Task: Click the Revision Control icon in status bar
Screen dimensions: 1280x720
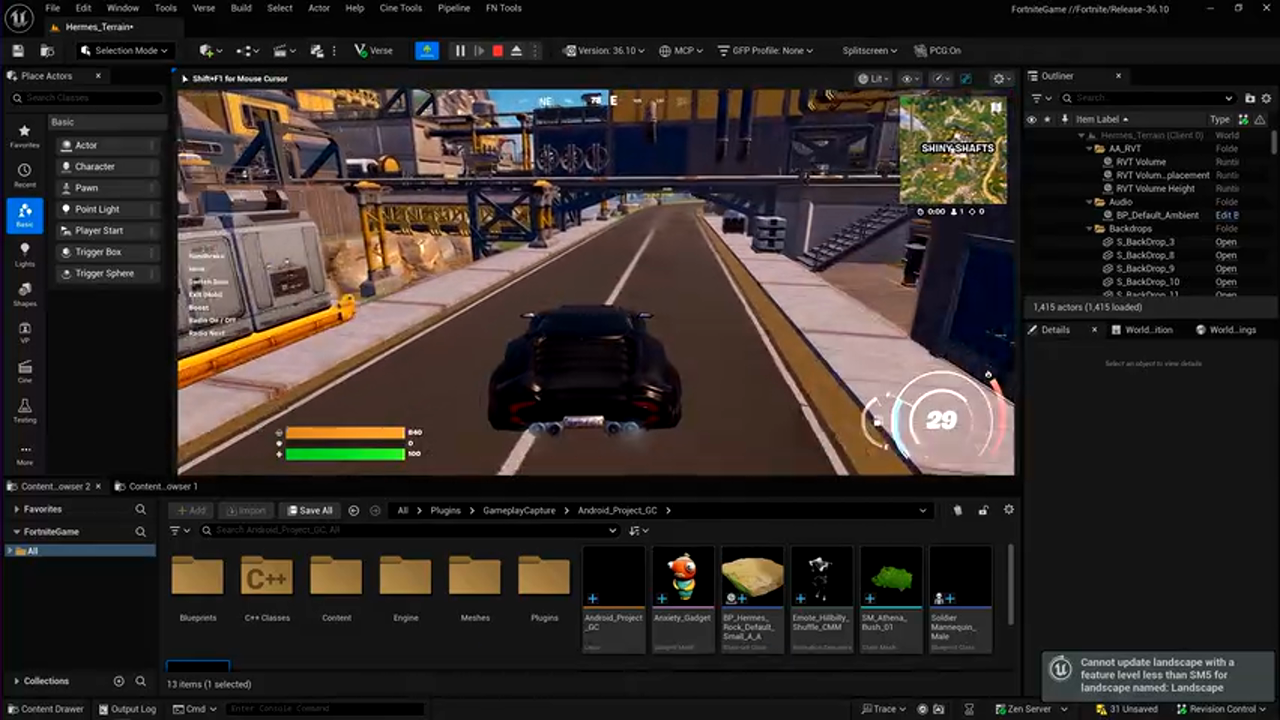Action: click(x=1185, y=708)
